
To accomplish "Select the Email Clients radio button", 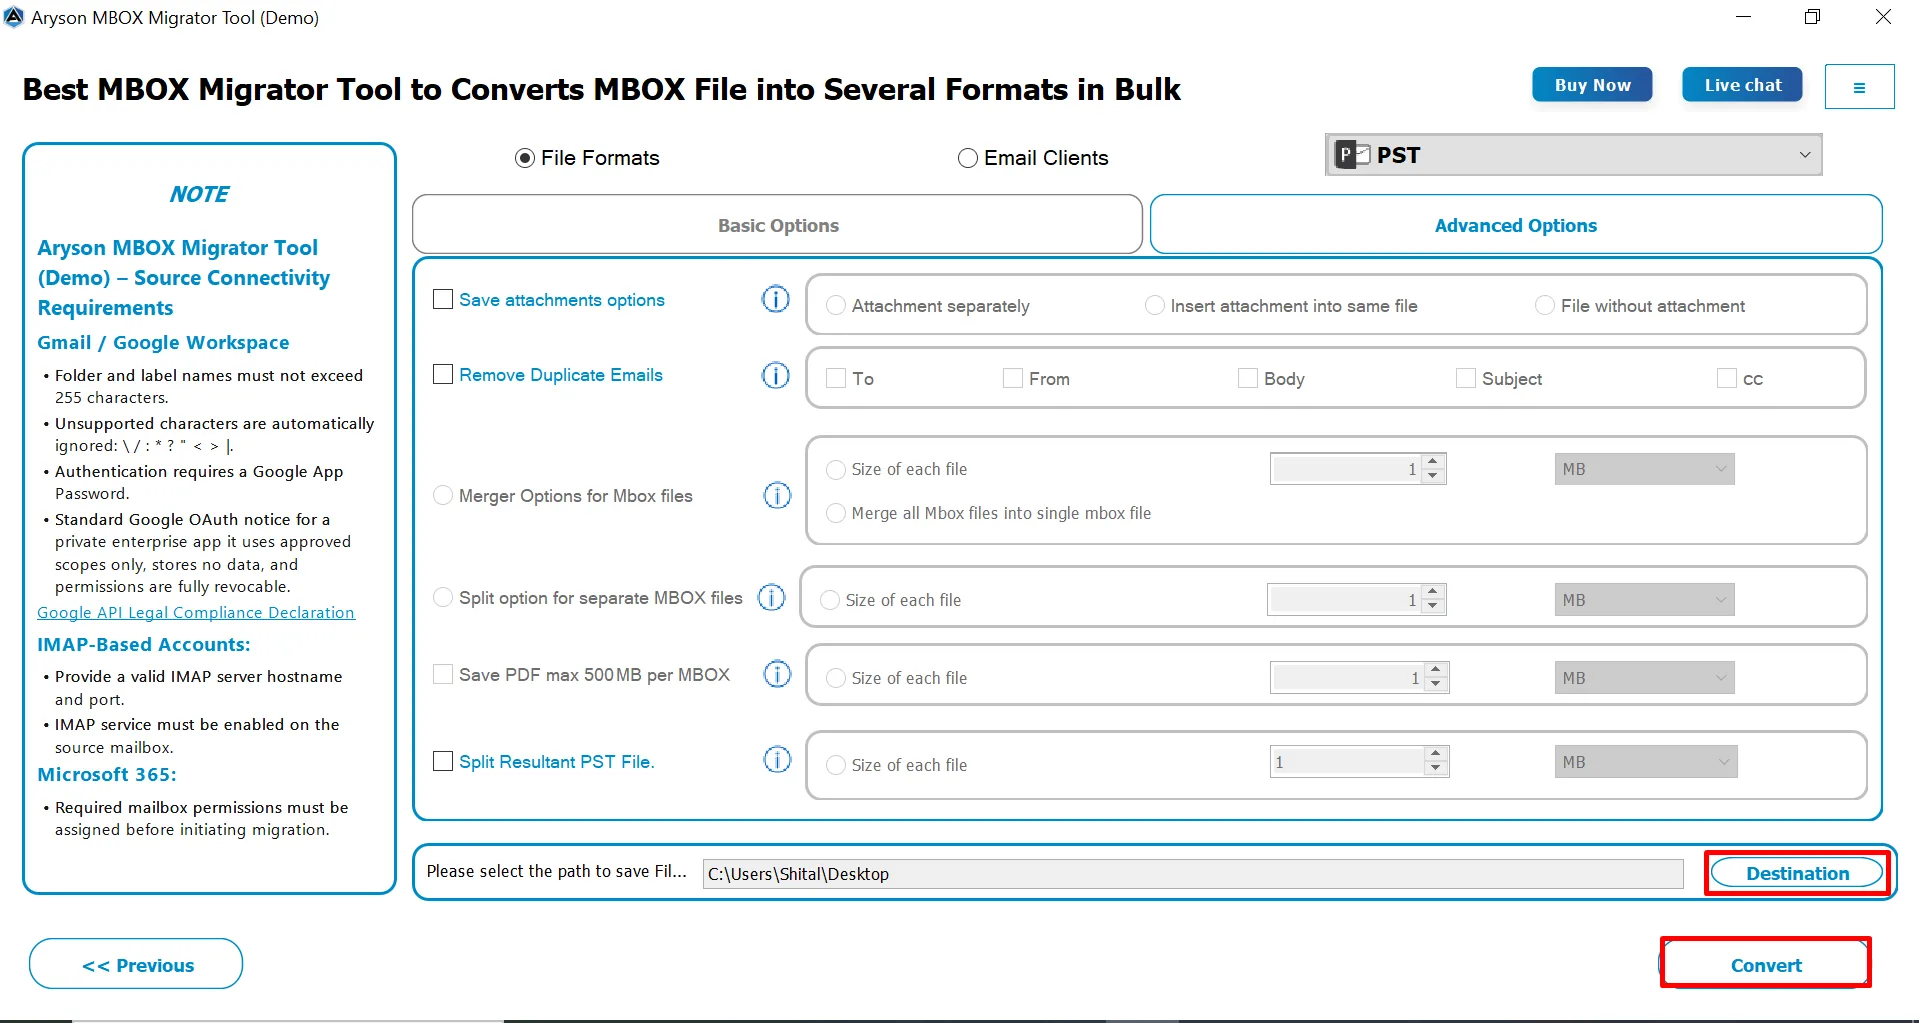I will coord(967,158).
